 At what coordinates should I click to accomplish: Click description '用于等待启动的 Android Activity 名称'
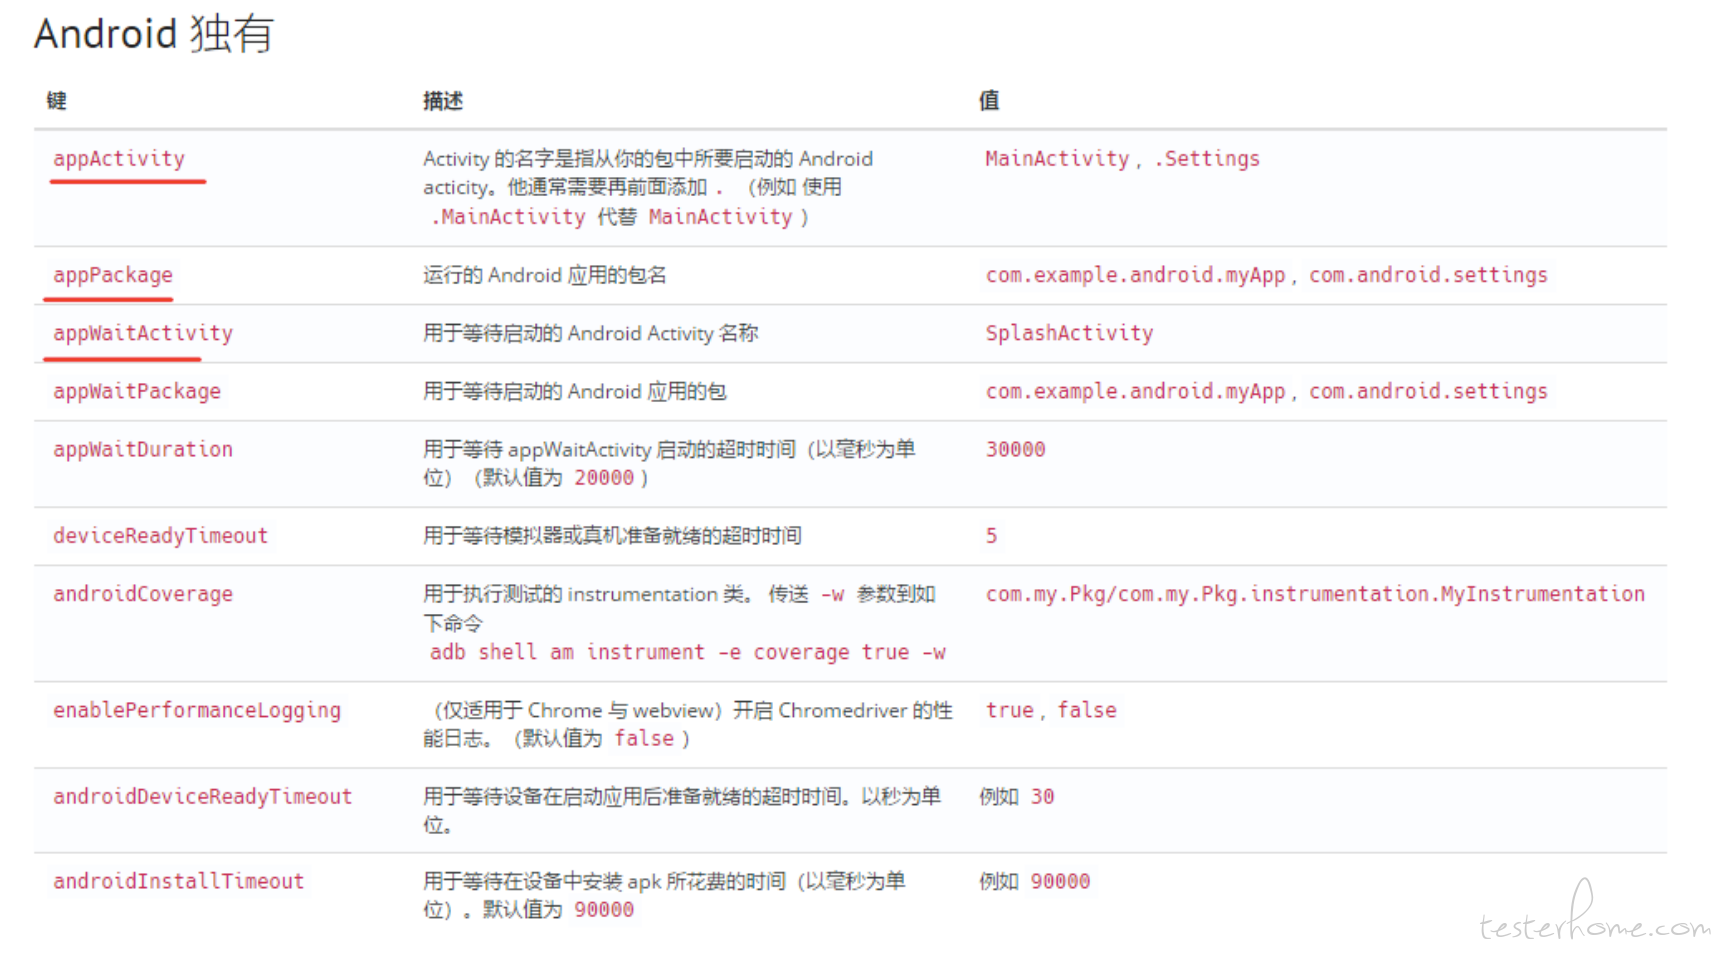click(x=591, y=333)
